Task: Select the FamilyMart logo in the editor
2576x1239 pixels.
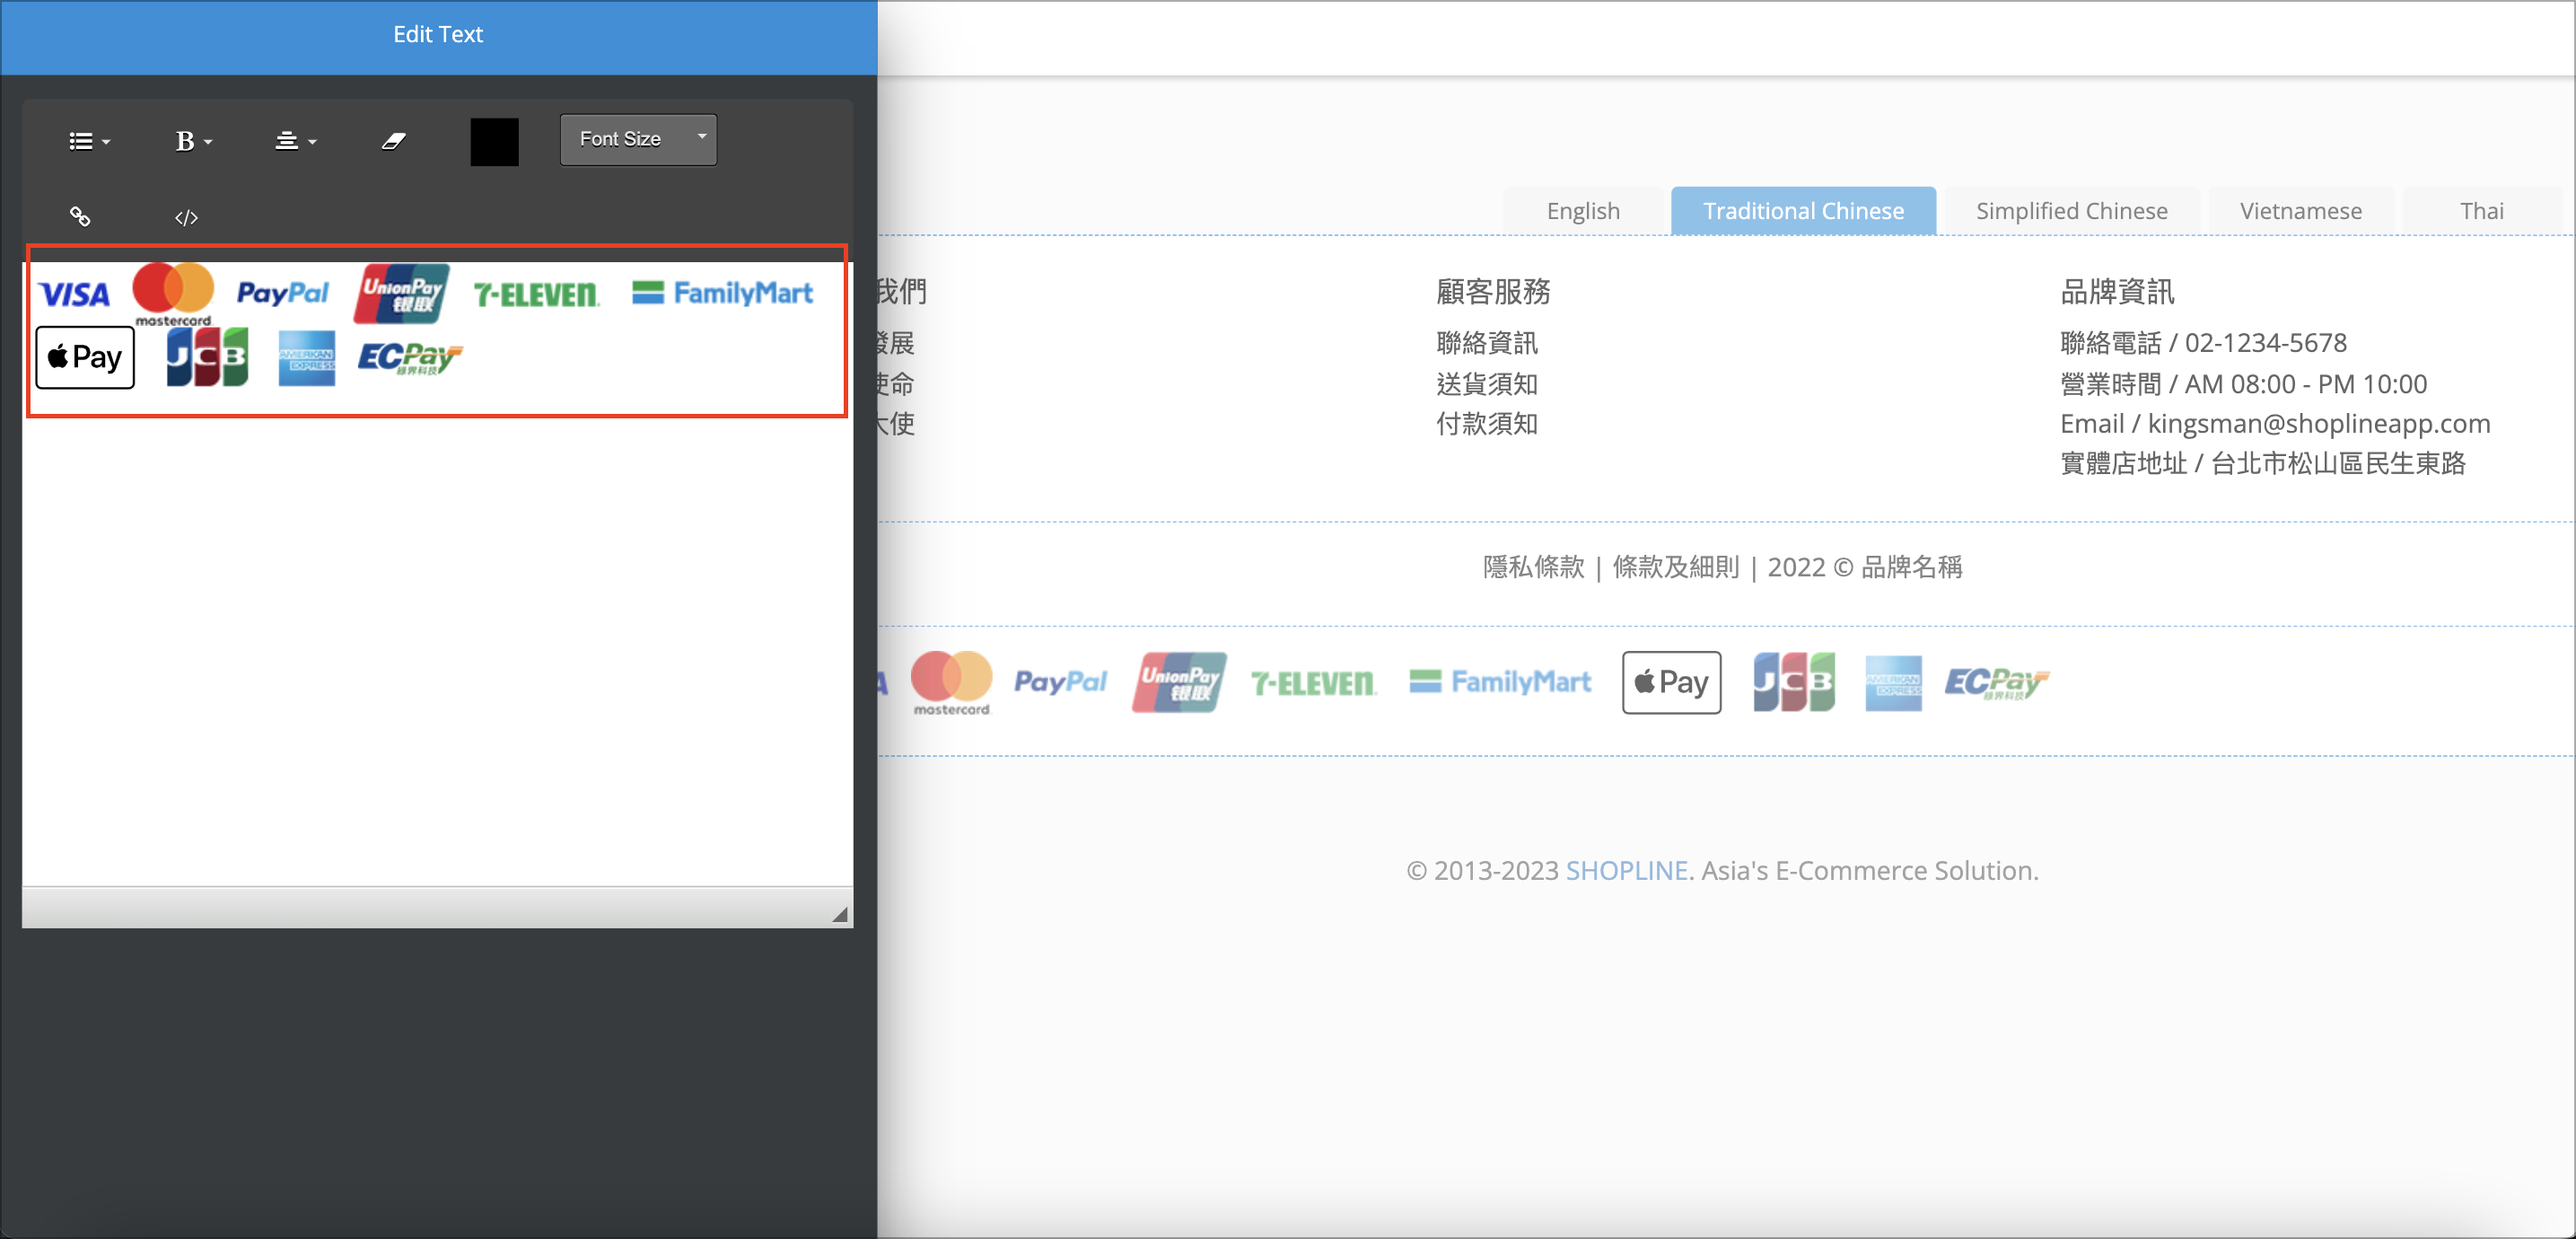Action: pyautogui.click(x=722, y=292)
